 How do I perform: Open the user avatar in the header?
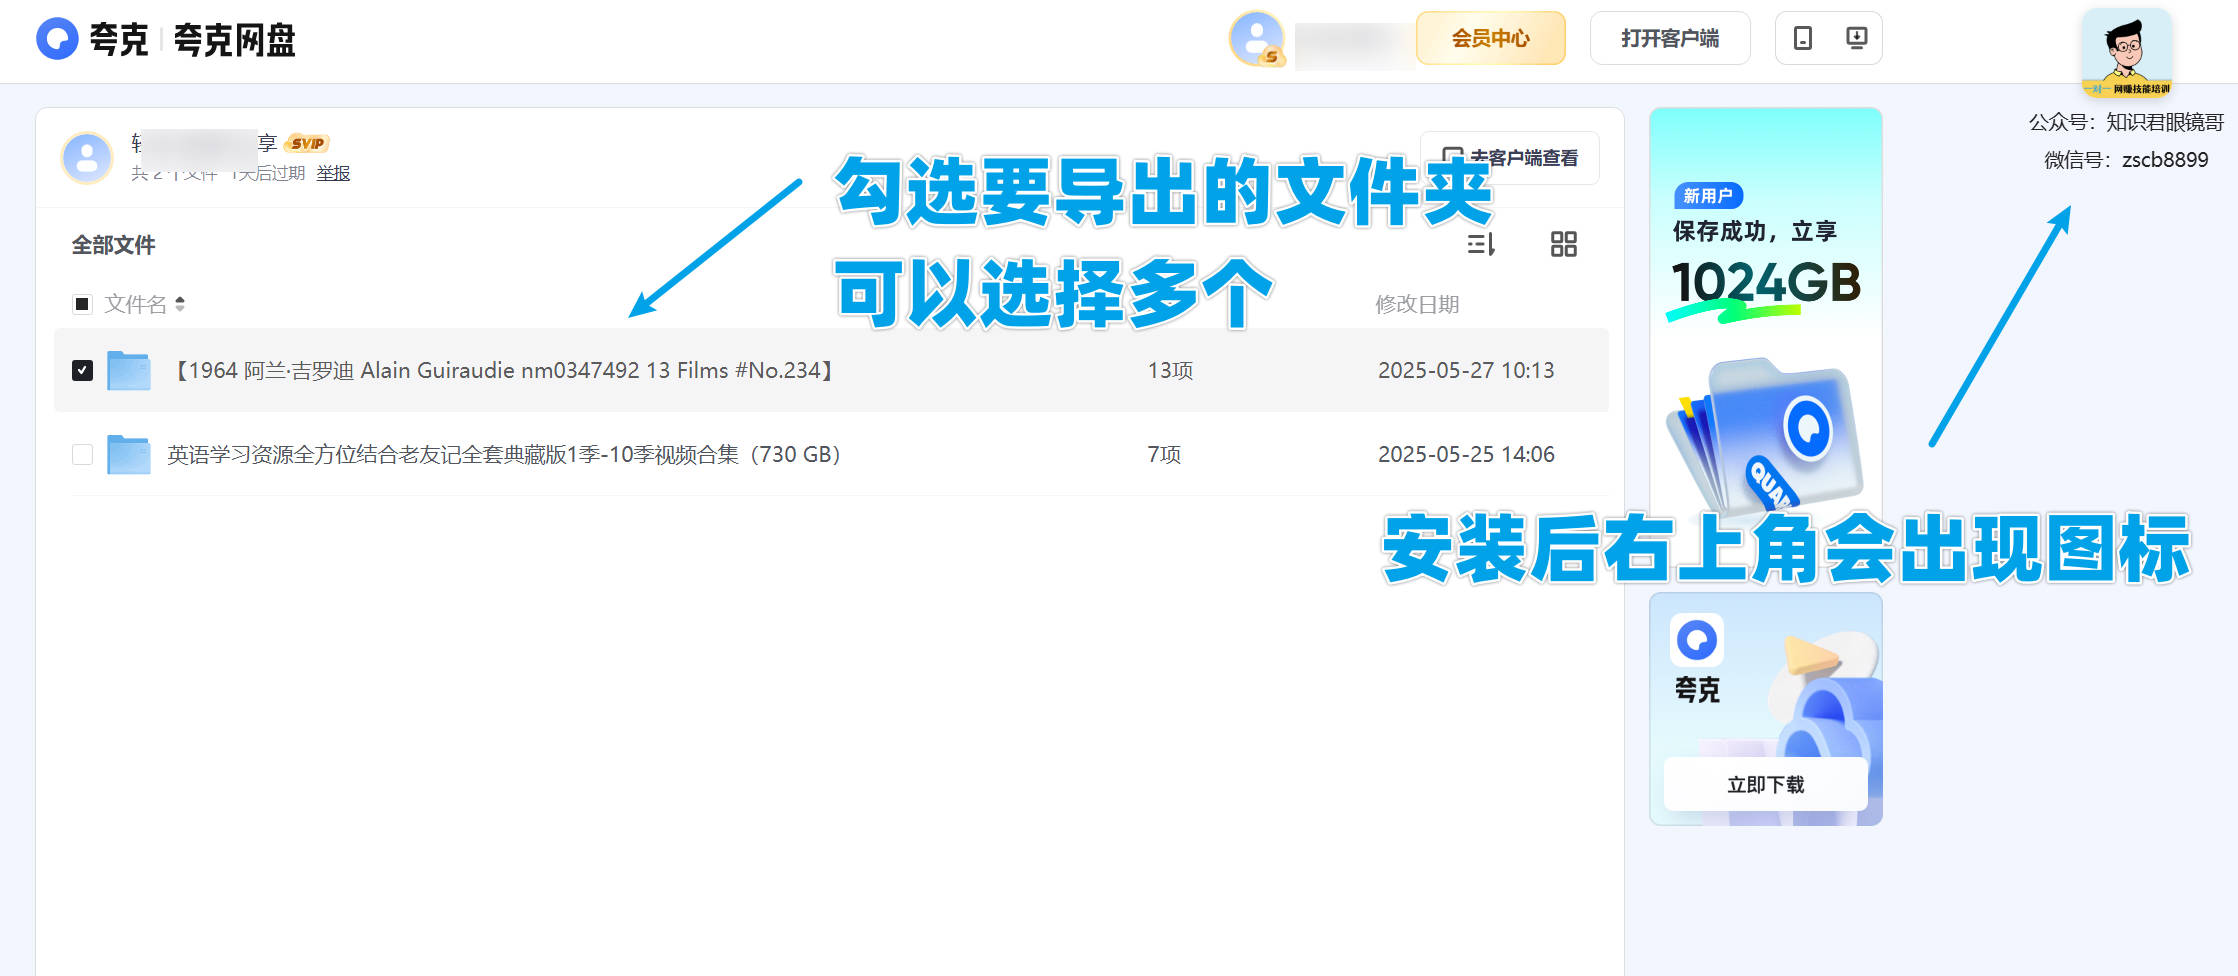[1256, 39]
